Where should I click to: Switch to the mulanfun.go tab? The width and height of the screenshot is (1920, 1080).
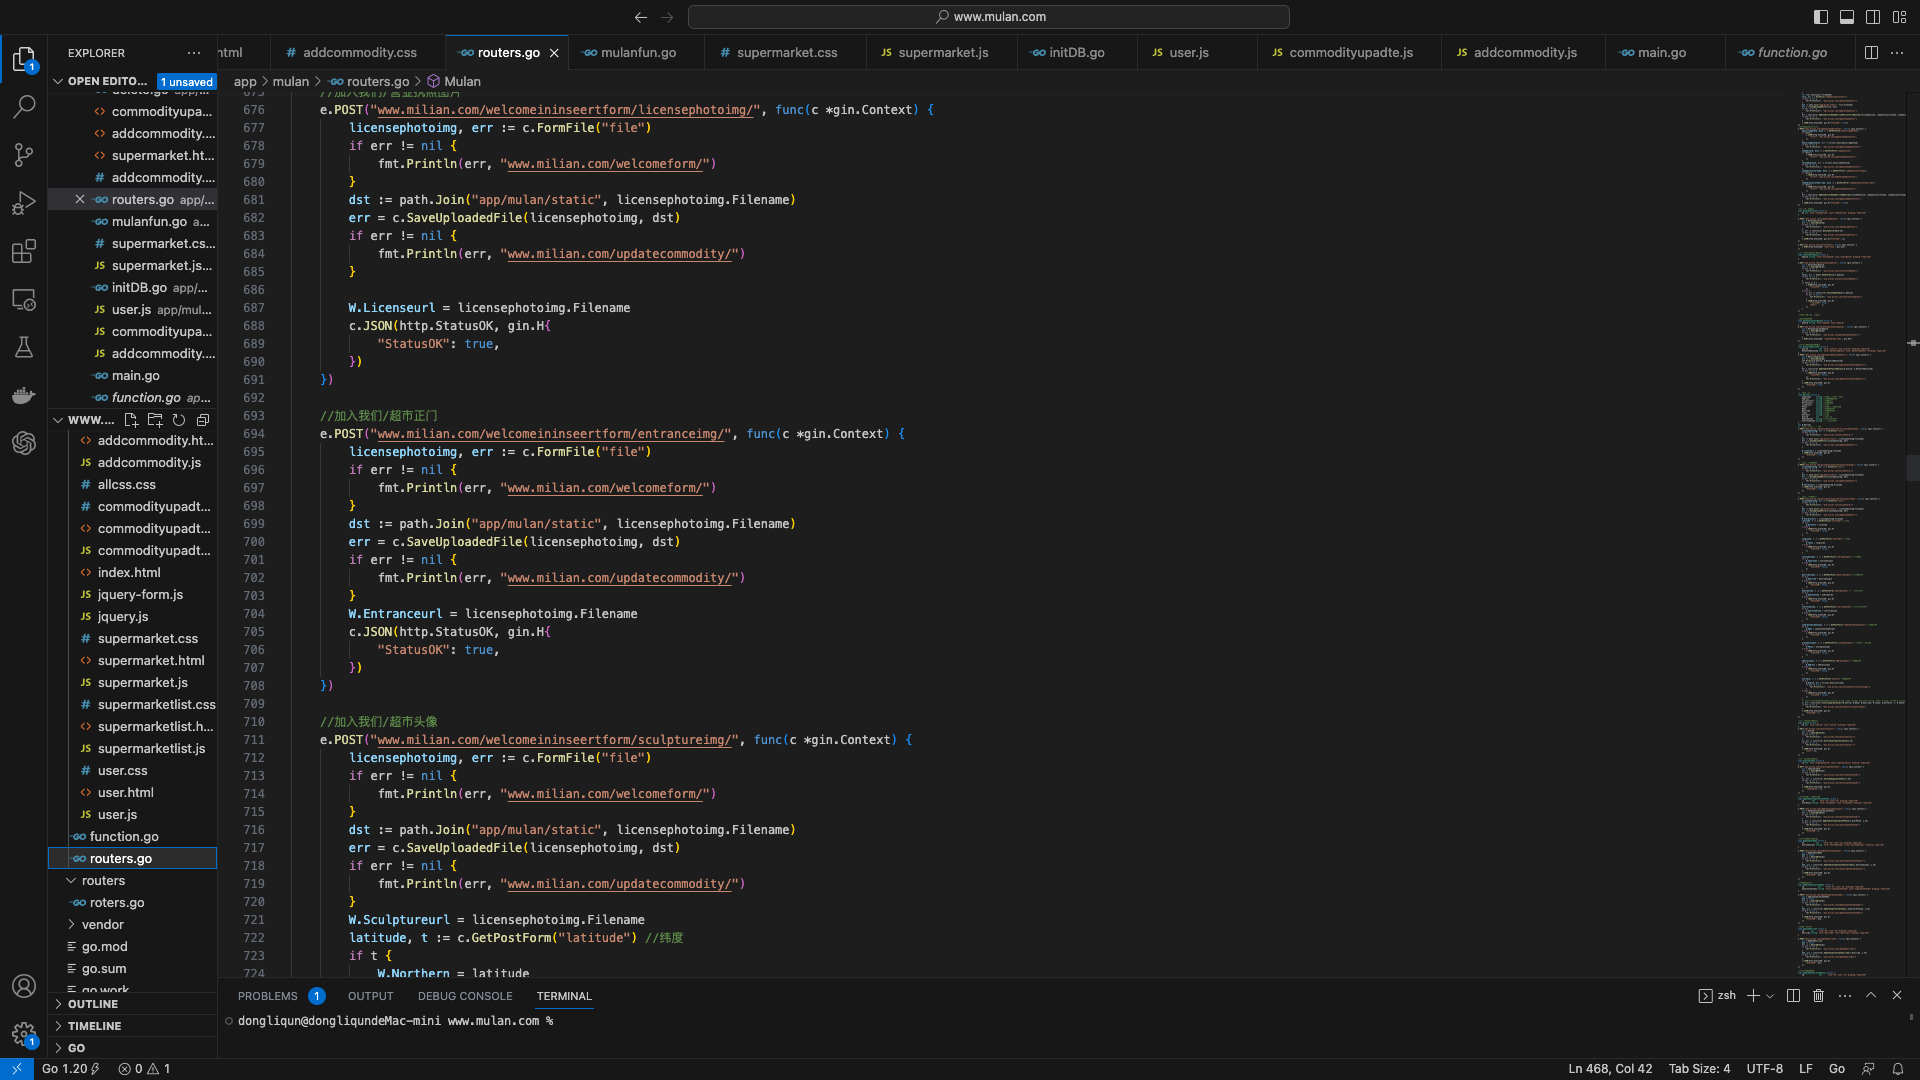point(636,52)
